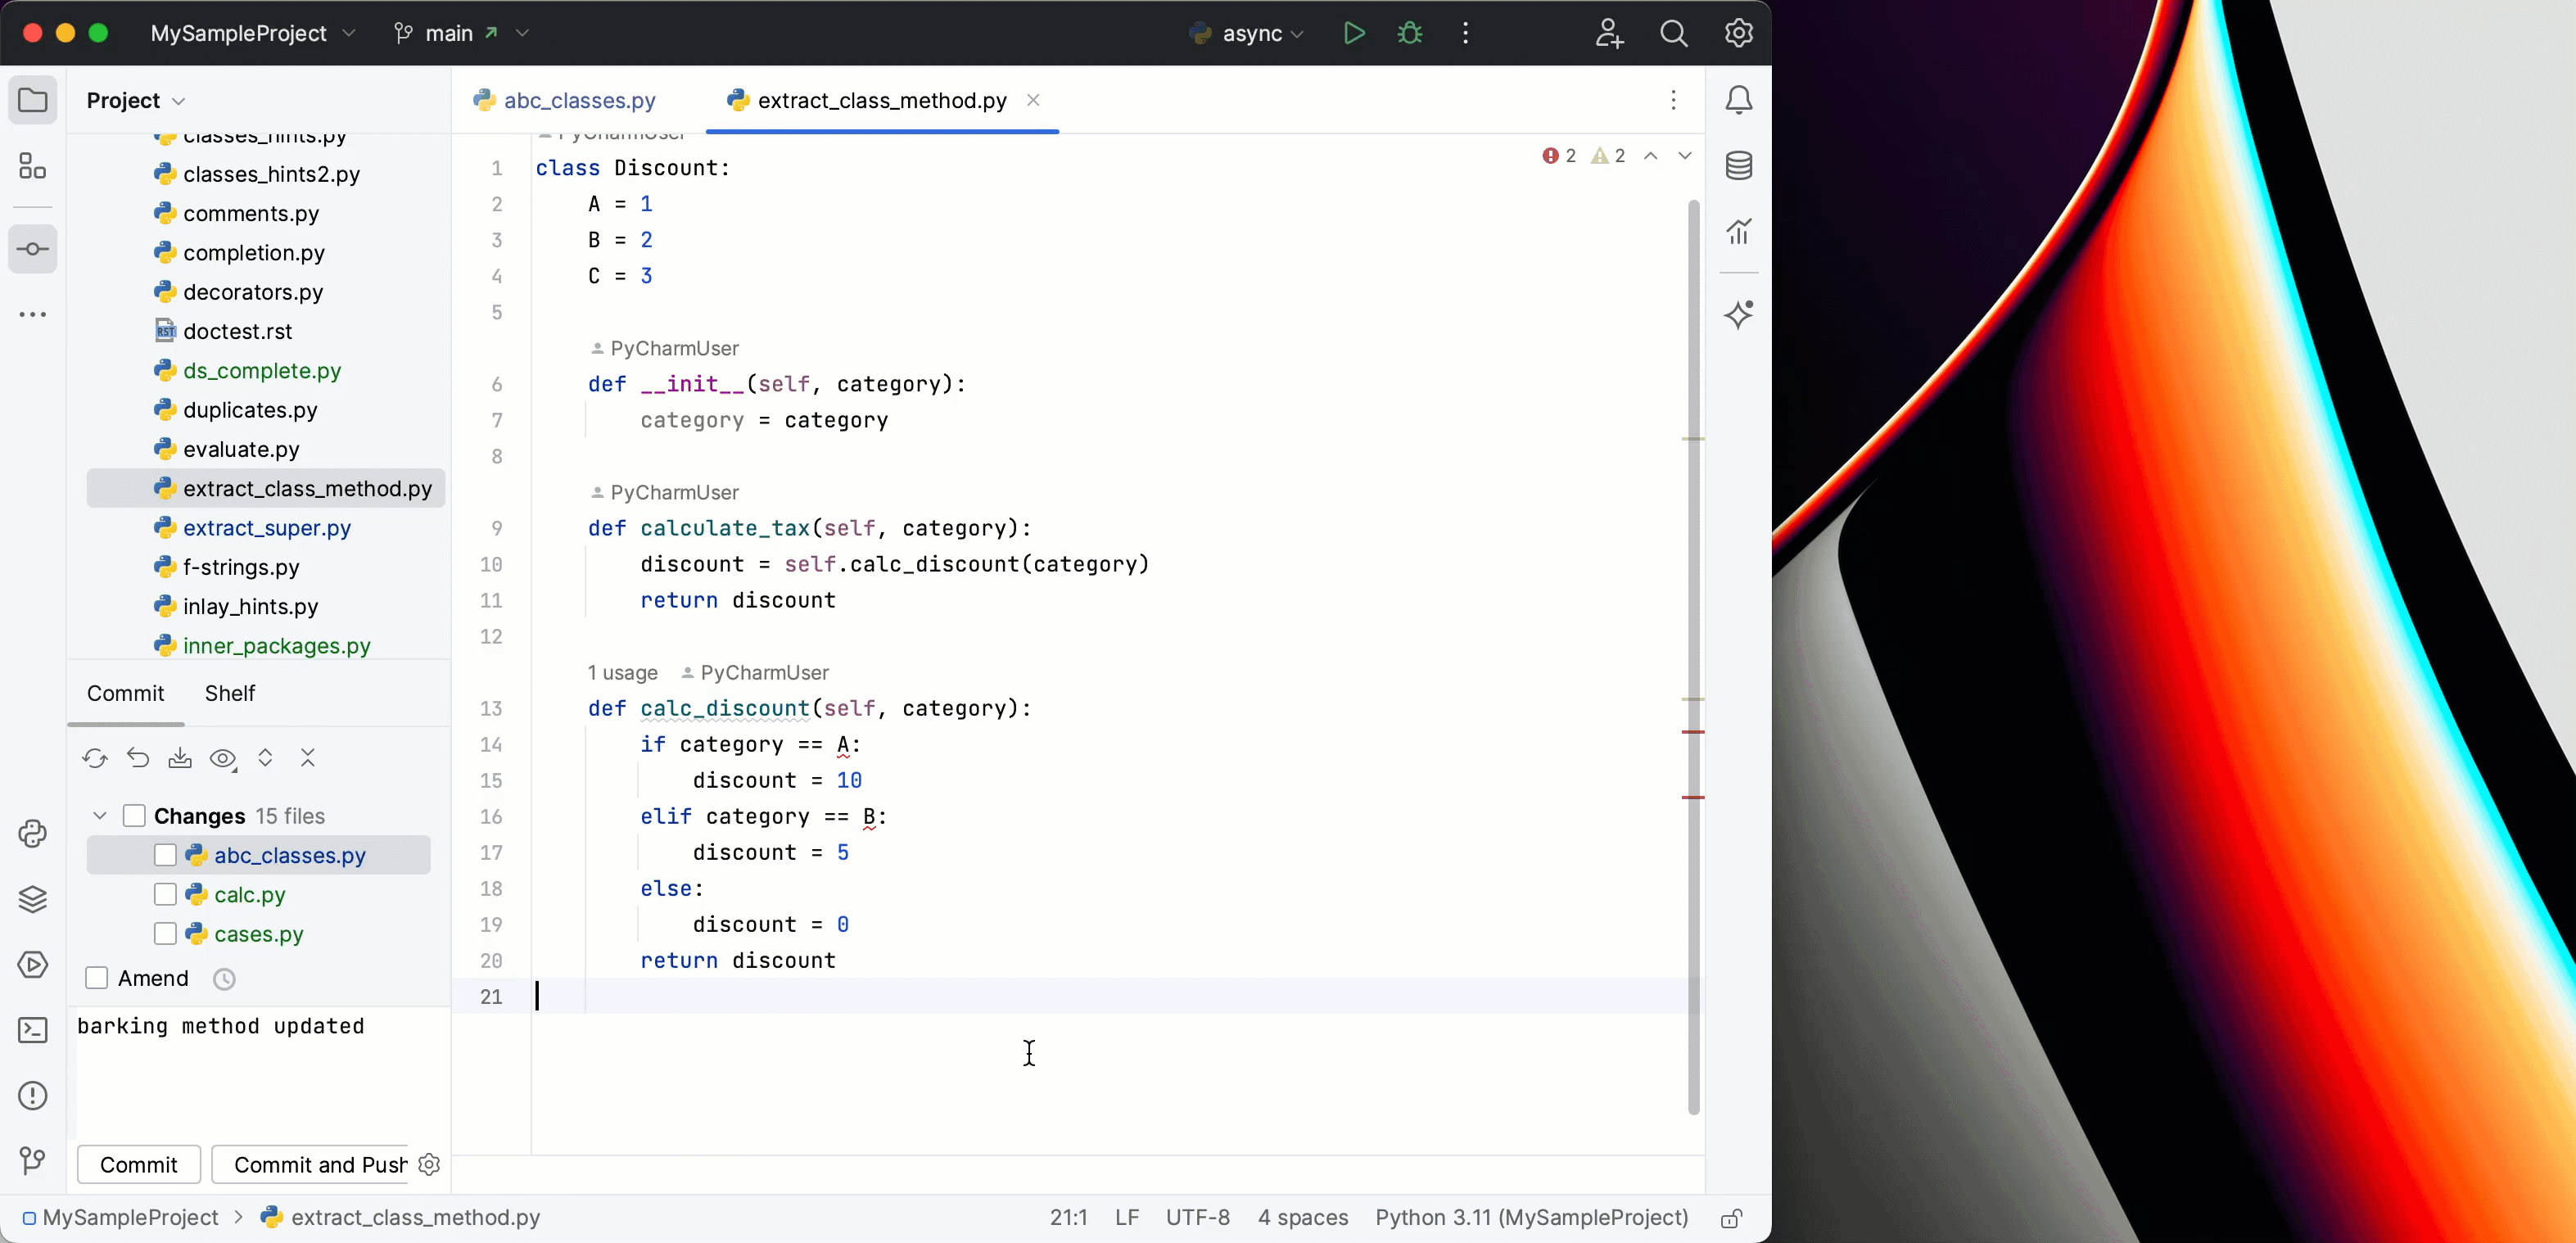2576x1243 pixels.
Task: Switch to abc_classes.py editor tab
Action: pos(565,100)
